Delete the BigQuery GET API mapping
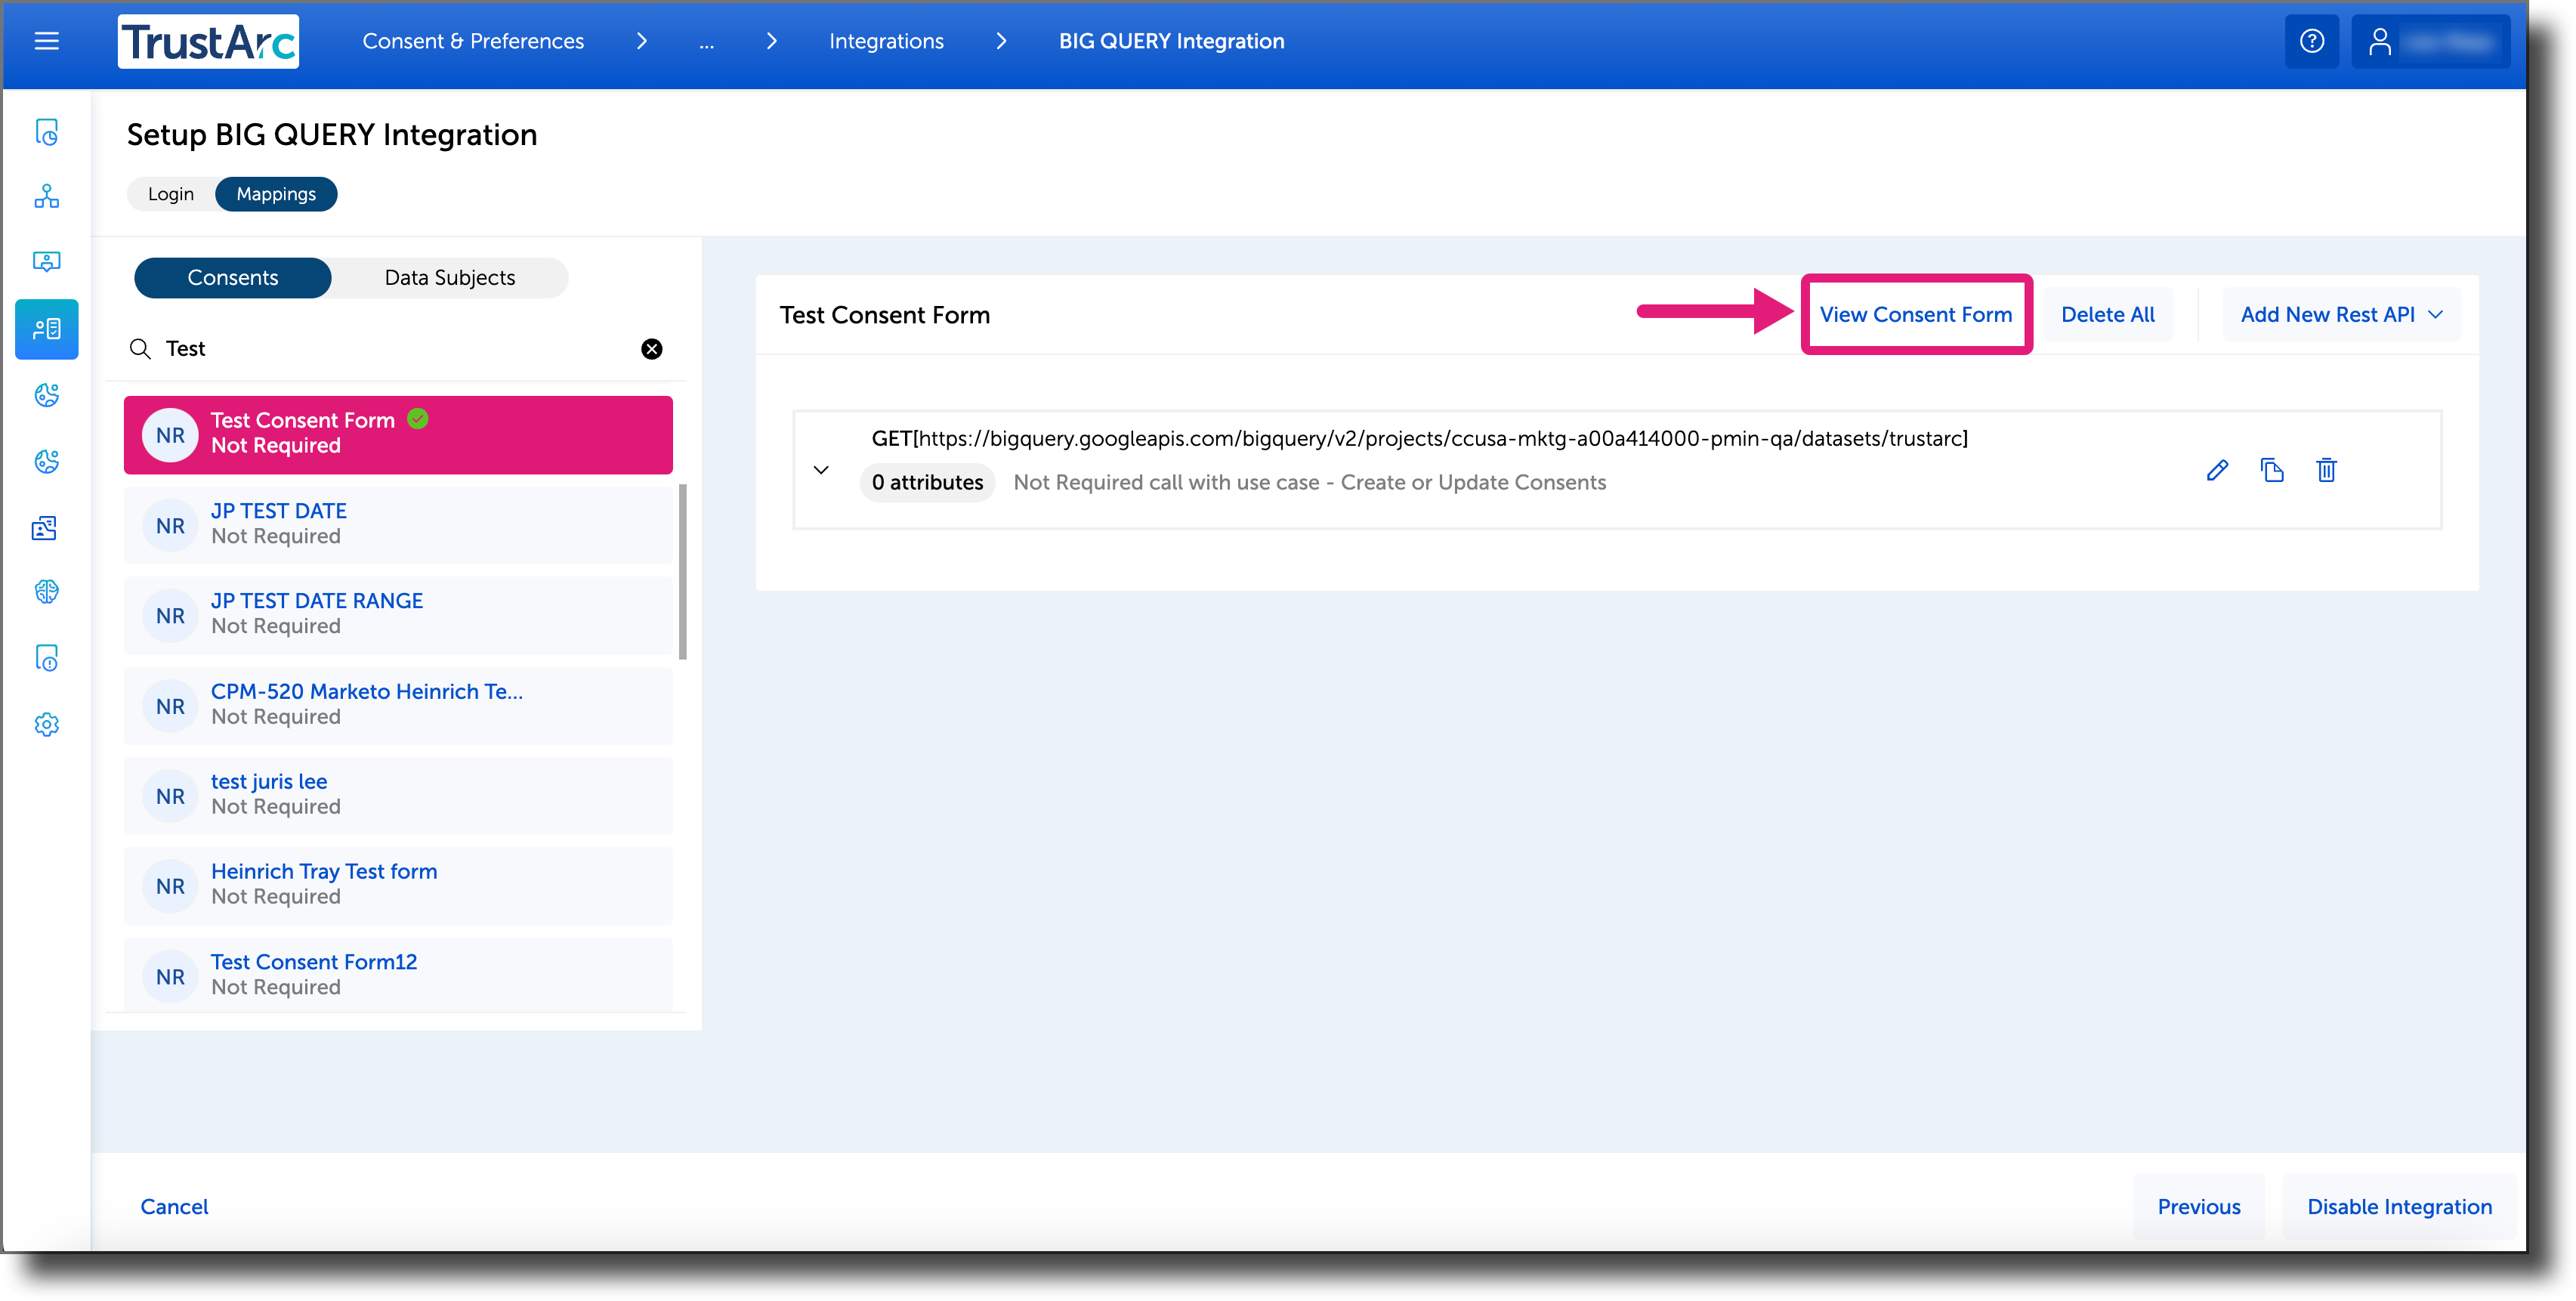 tap(2326, 470)
